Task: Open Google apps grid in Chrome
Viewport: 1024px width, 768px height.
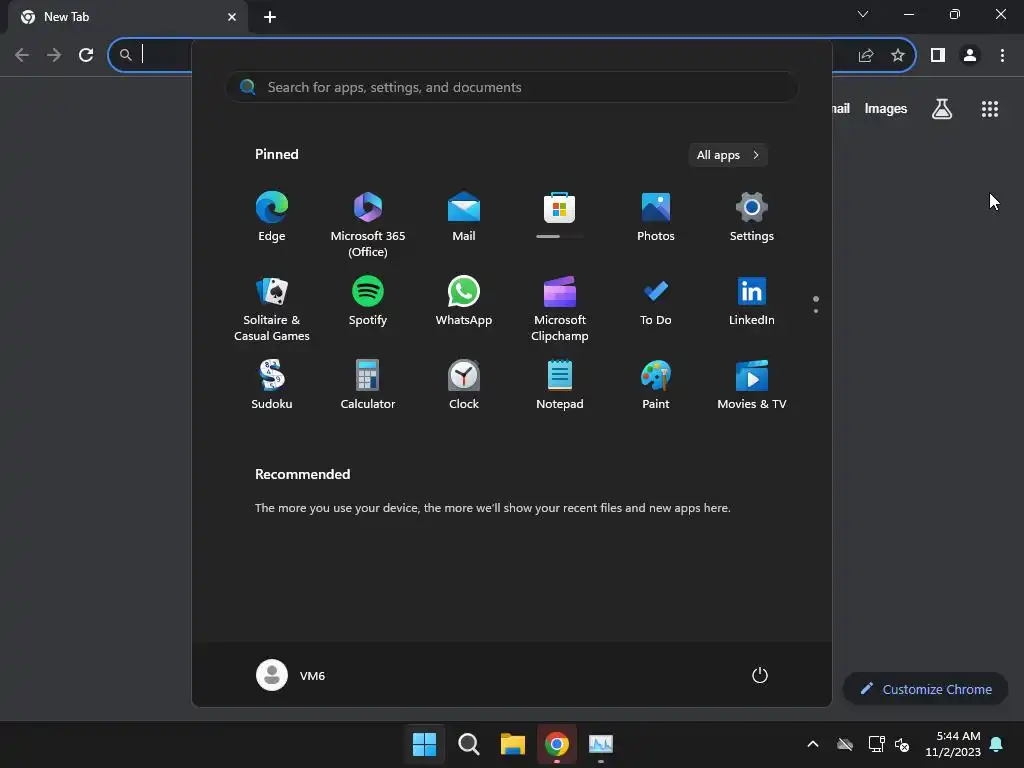Action: 990,109
